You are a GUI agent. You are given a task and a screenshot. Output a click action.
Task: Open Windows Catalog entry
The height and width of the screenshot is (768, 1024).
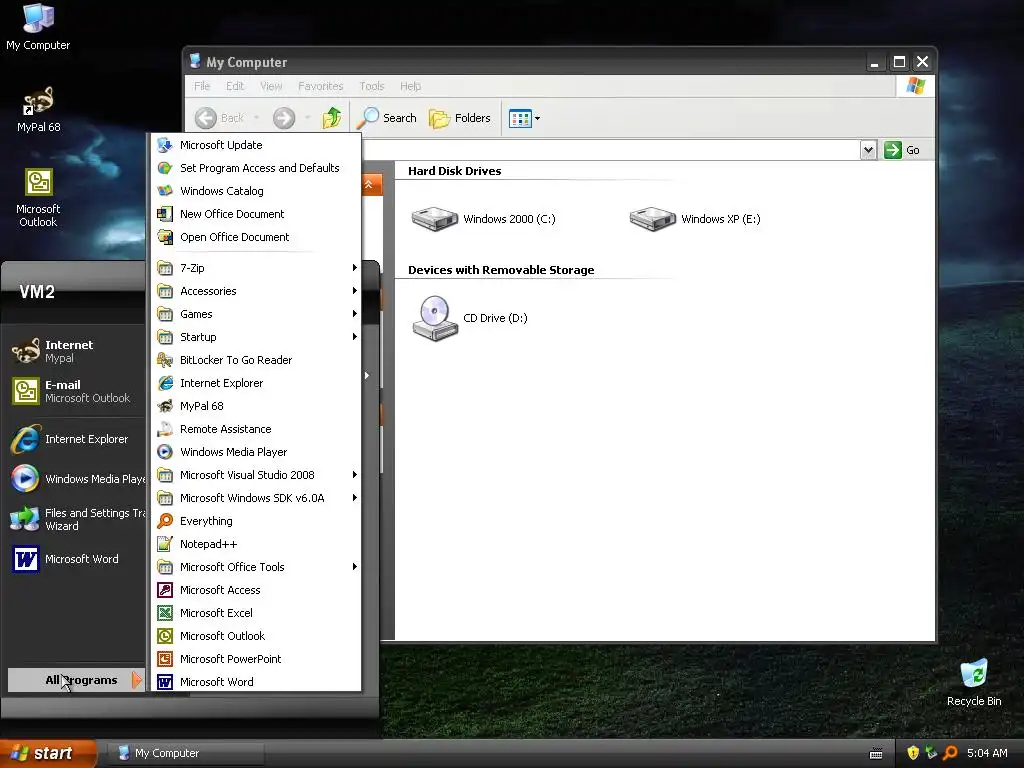256,191
